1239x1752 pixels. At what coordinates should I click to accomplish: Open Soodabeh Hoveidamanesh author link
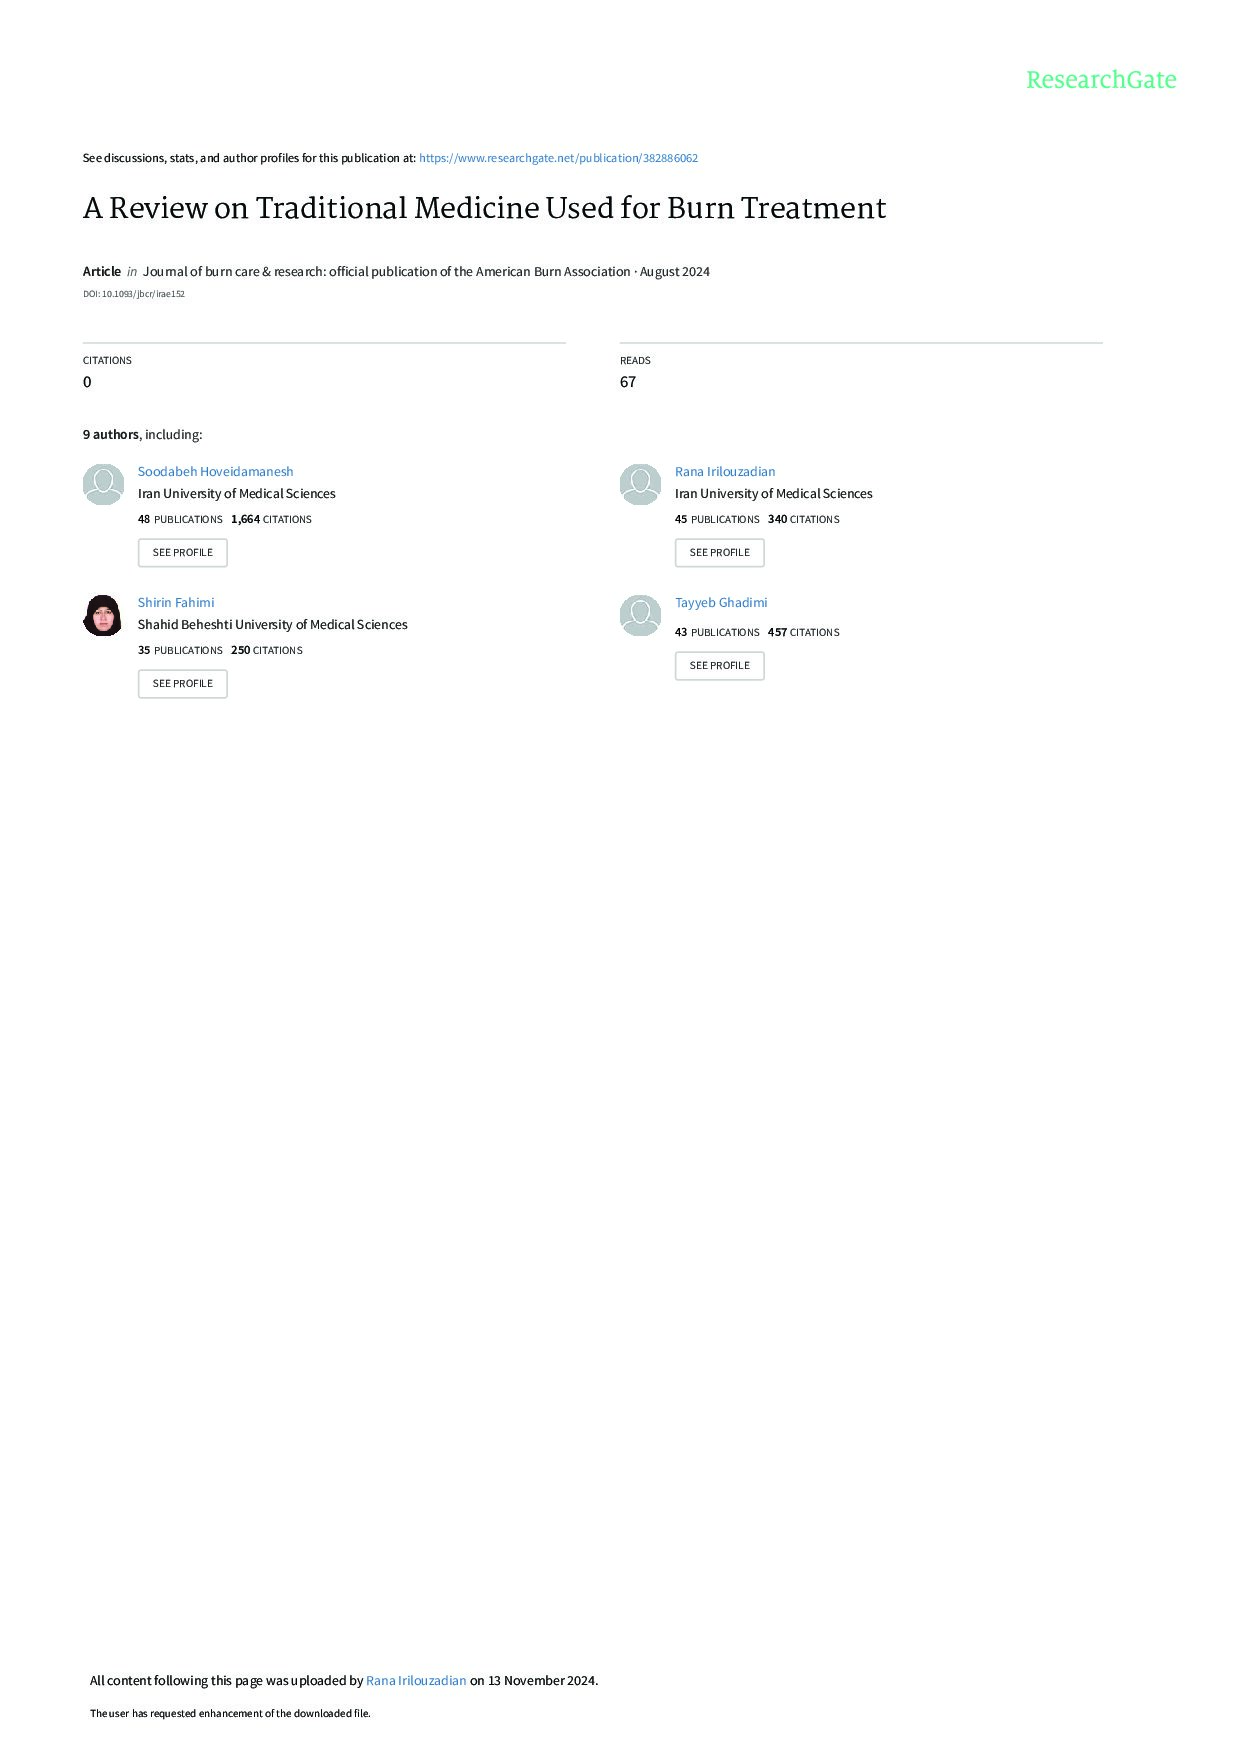215,471
